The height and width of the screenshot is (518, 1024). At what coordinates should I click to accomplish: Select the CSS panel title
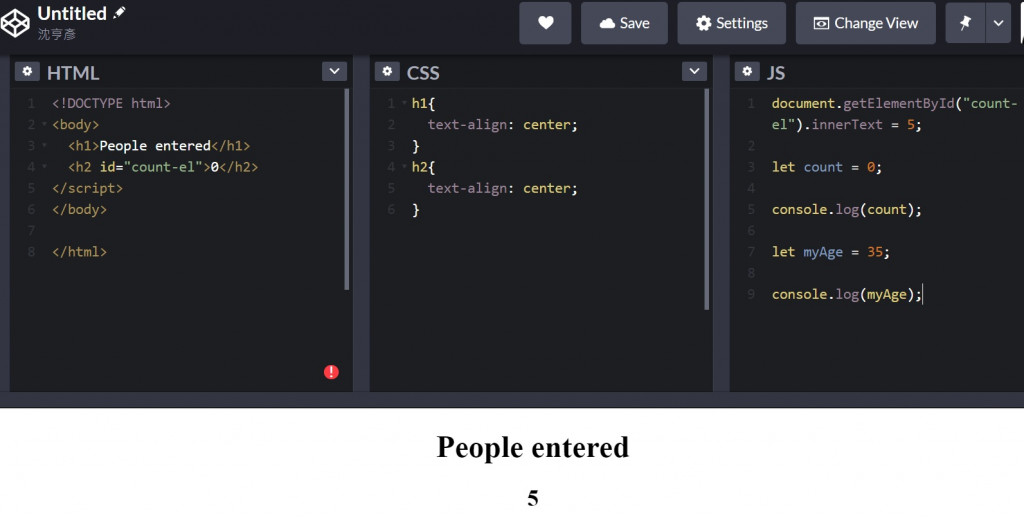point(423,73)
